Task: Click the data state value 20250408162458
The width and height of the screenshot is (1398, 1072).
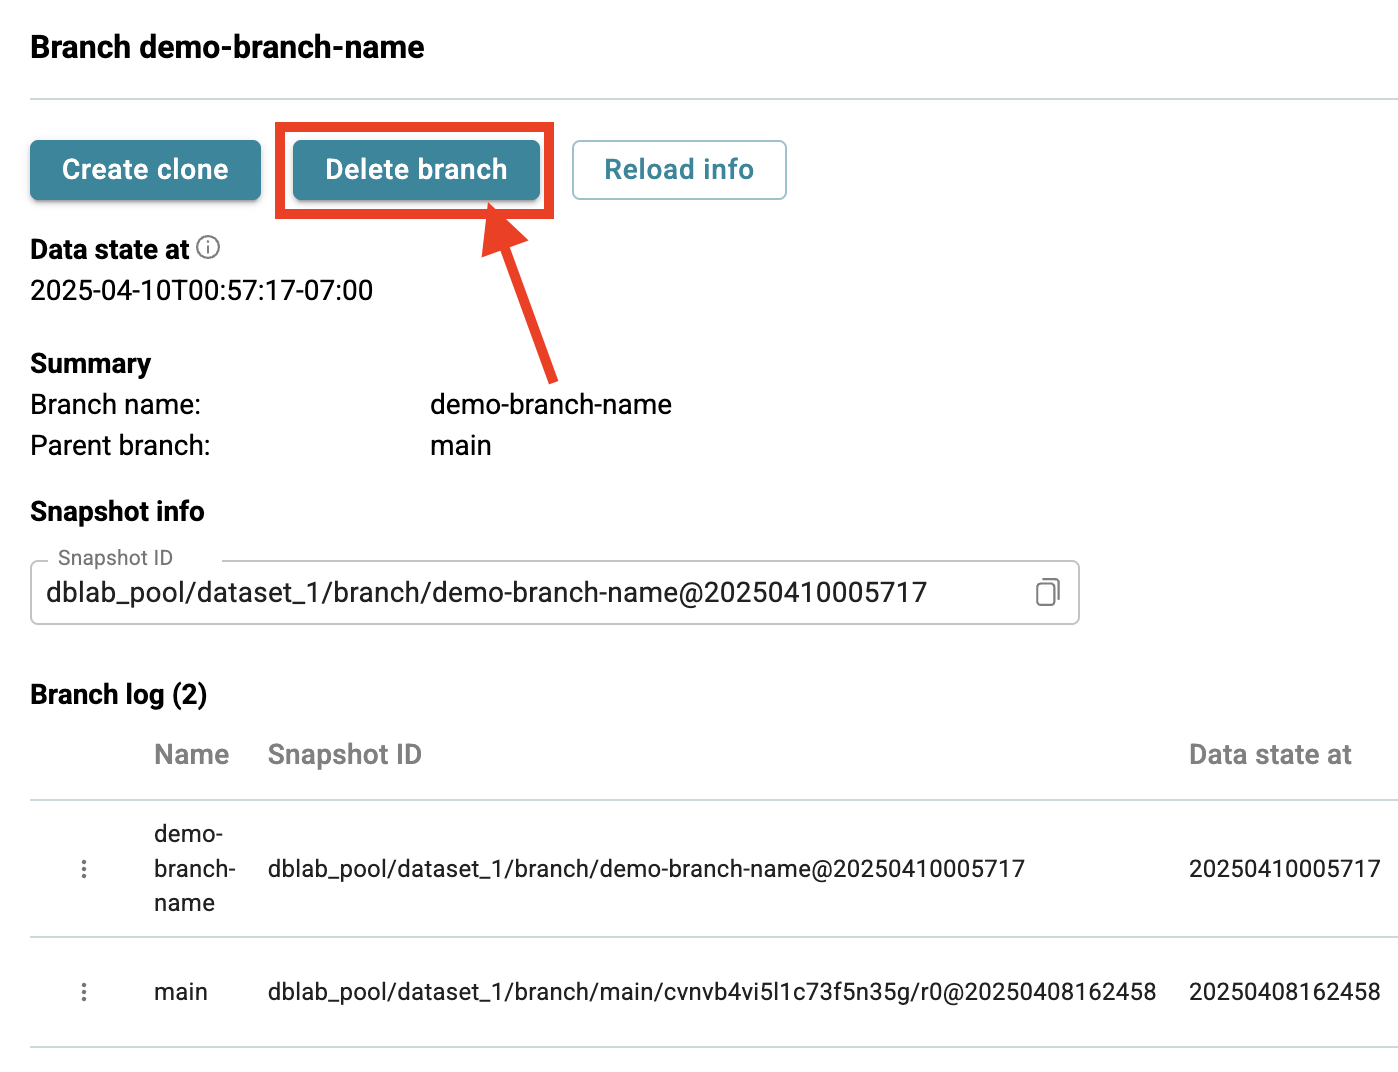Action: (1285, 992)
